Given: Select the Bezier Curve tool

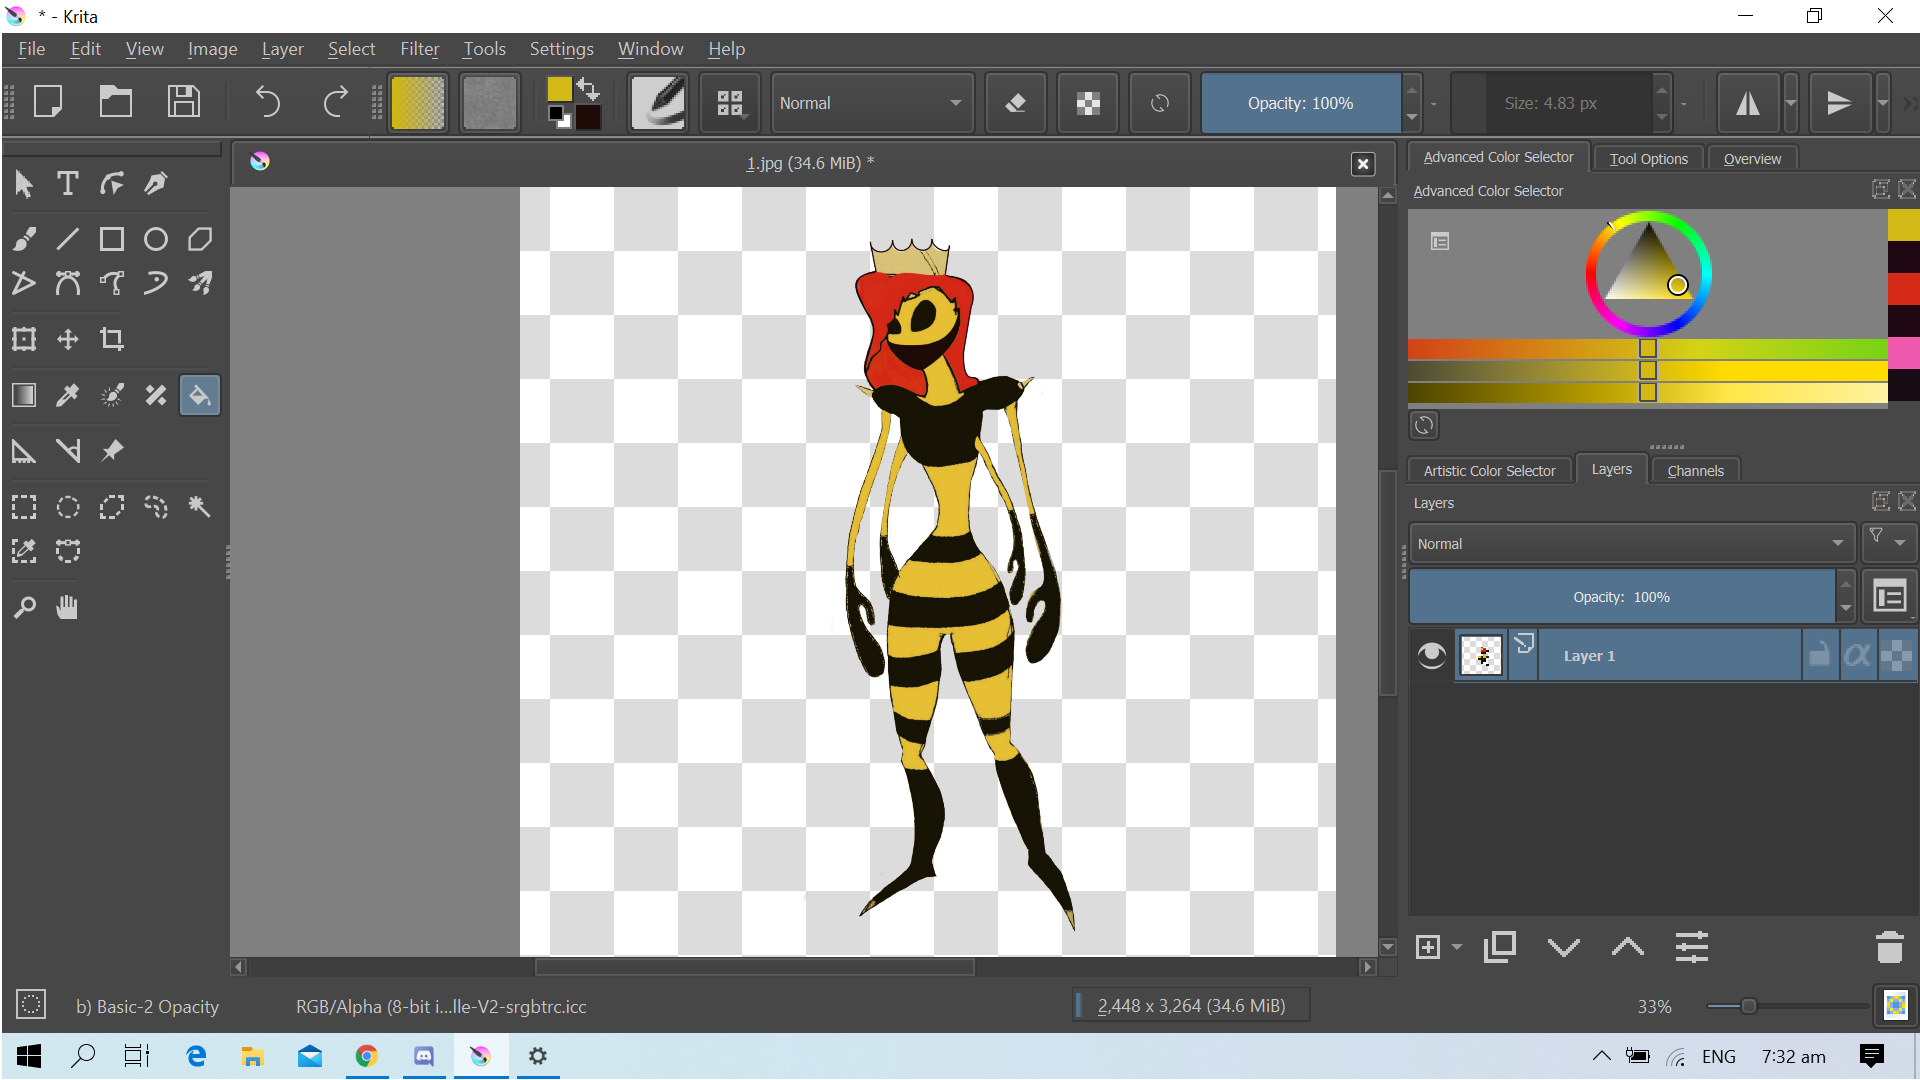Looking at the screenshot, I should (68, 283).
